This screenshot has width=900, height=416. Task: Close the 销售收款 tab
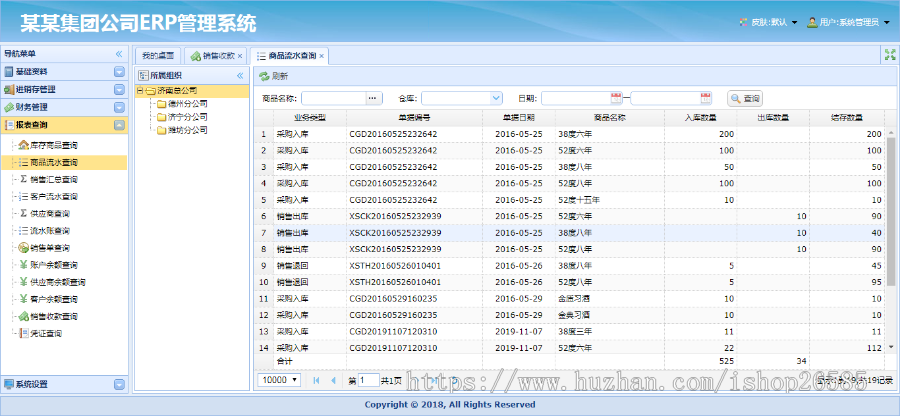point(240,56)
